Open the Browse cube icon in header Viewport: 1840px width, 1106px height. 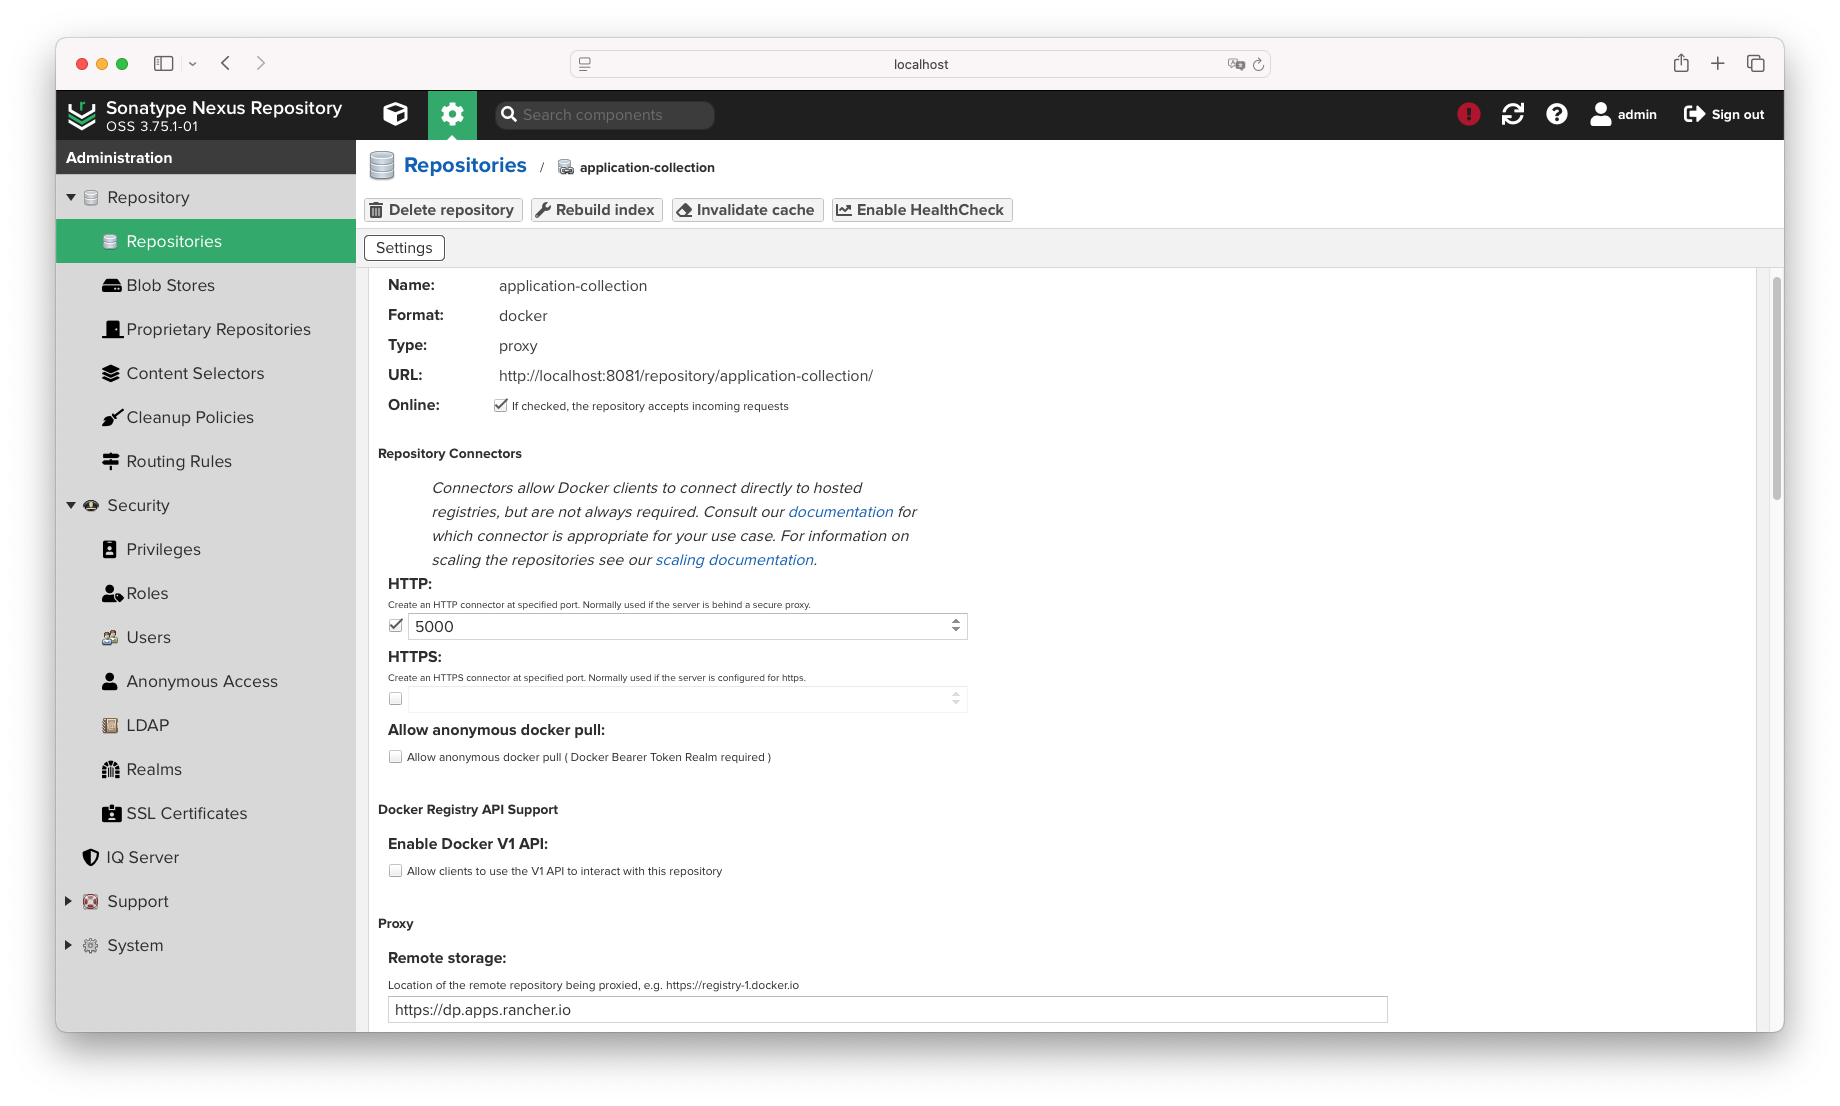click(395, 114)
